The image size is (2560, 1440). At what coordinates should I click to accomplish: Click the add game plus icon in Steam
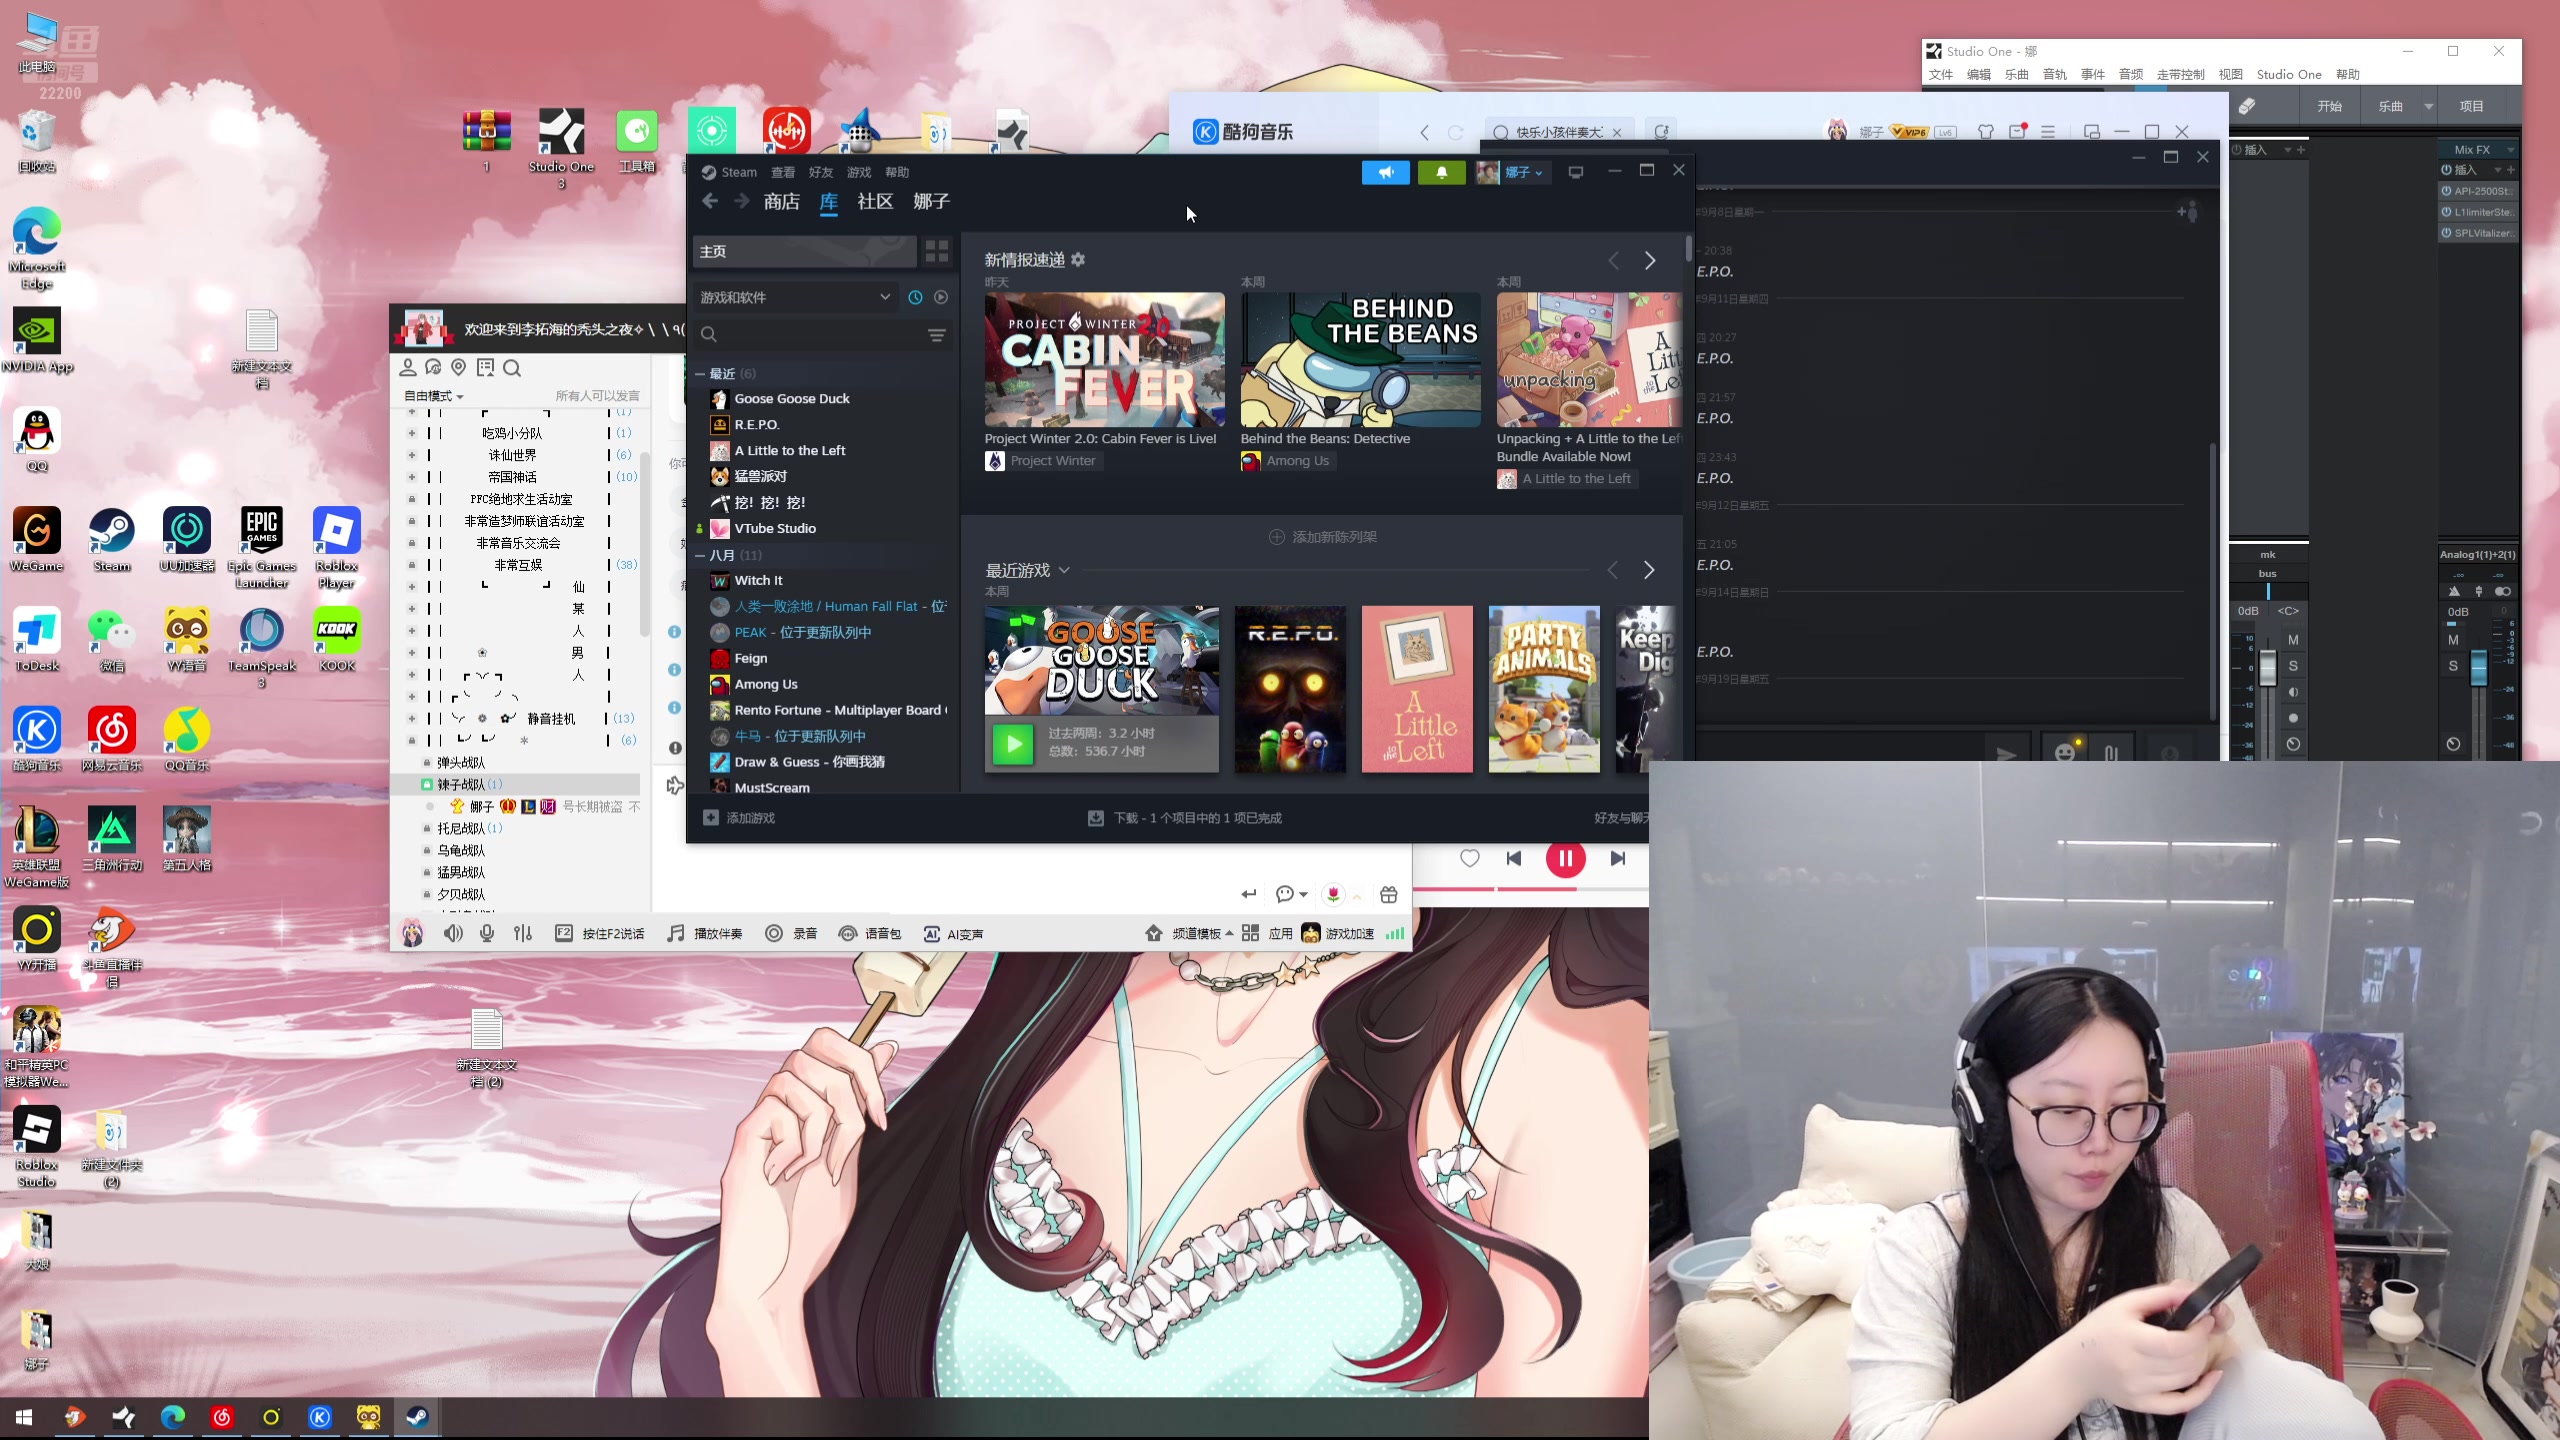[711, 818]
